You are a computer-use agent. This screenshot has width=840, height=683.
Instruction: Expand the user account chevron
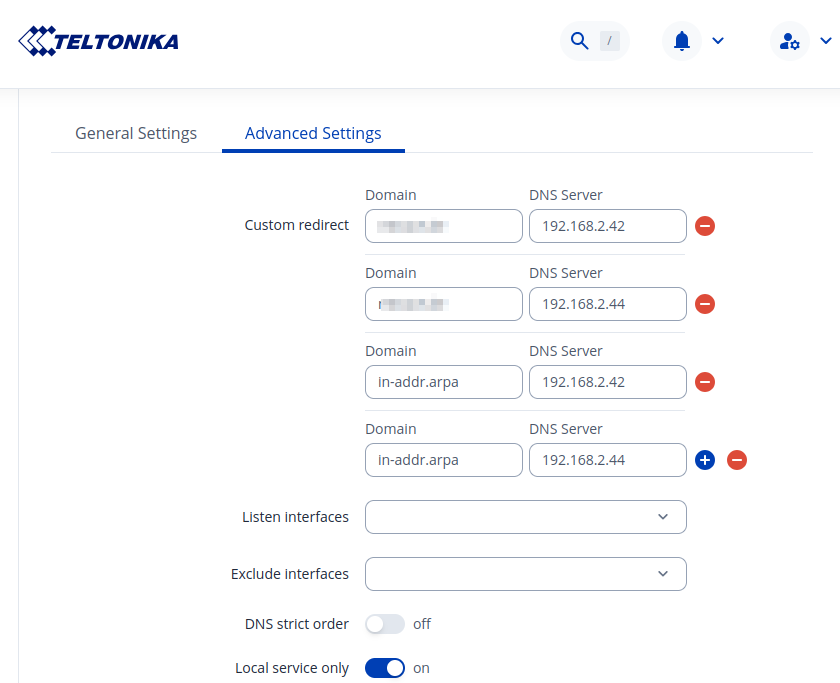tap(825, 41)
